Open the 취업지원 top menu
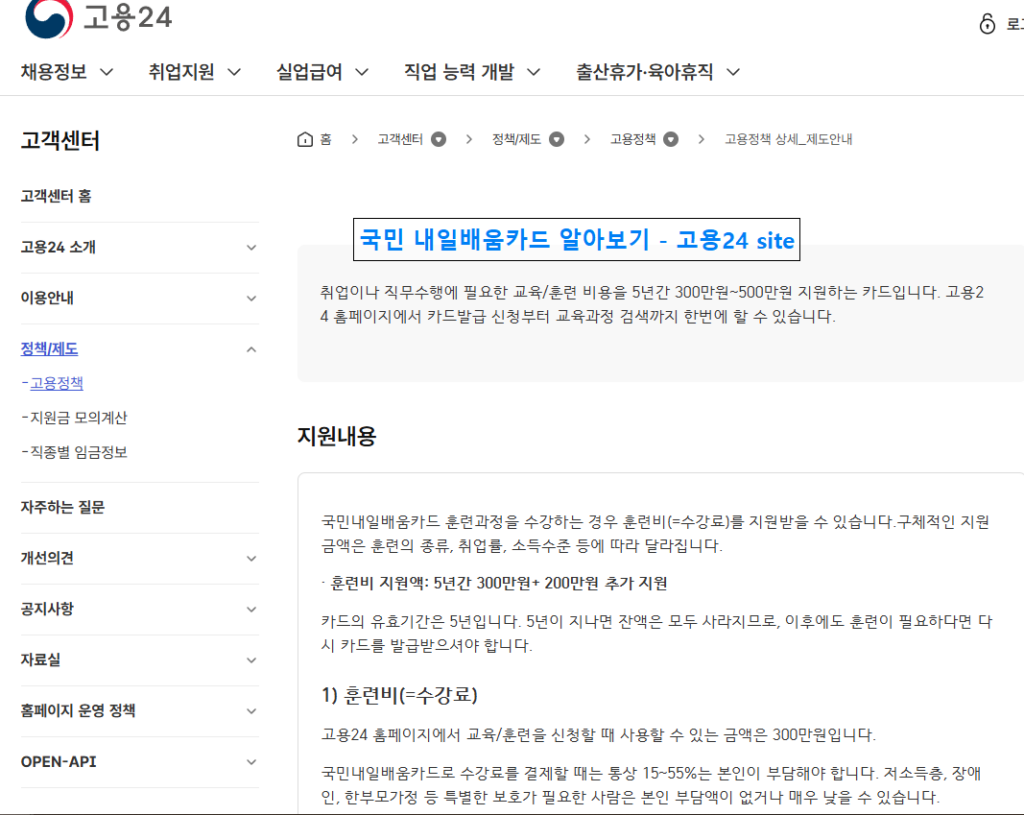 (182, 71)
